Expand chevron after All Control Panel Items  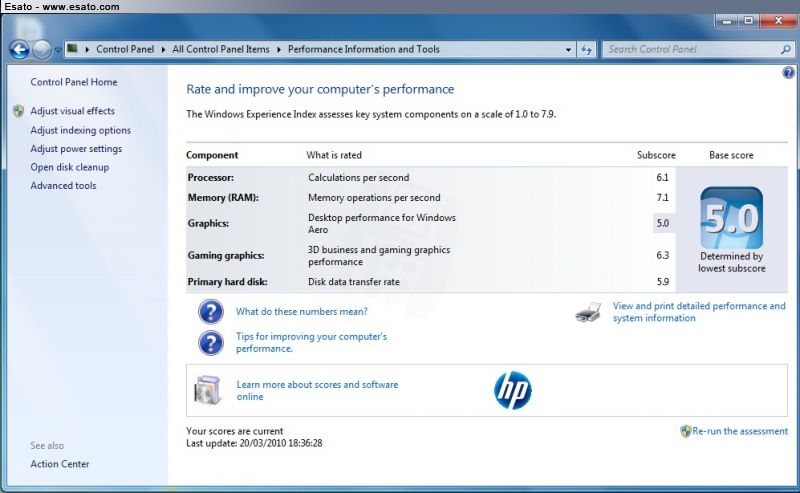point(279,50)
